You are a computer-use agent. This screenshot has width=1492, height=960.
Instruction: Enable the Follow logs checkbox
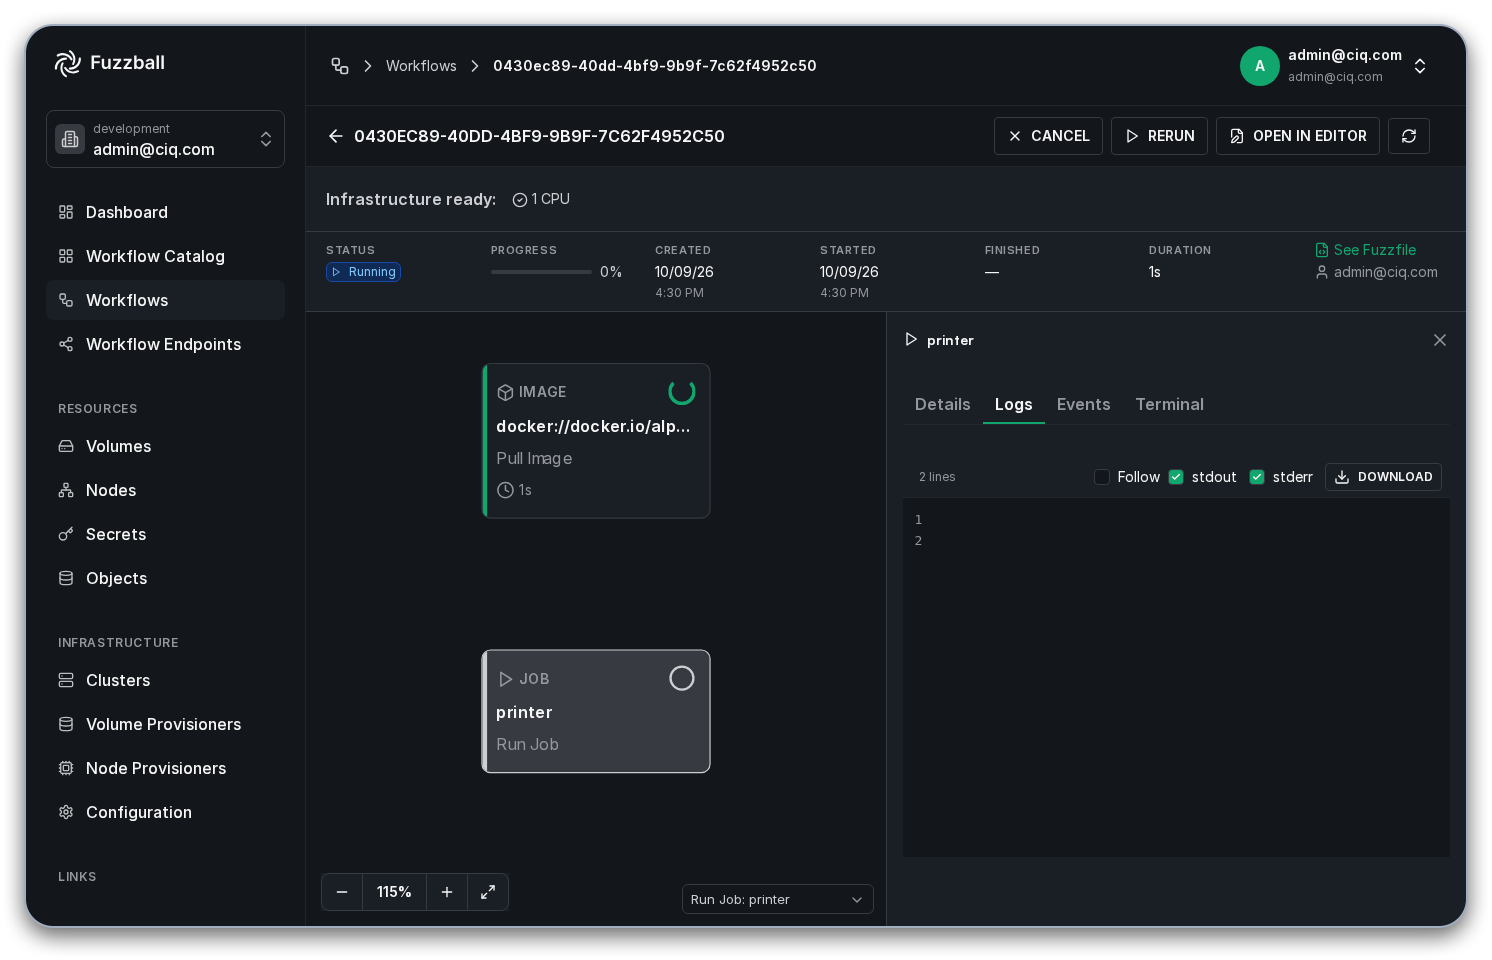[1102, 477]
